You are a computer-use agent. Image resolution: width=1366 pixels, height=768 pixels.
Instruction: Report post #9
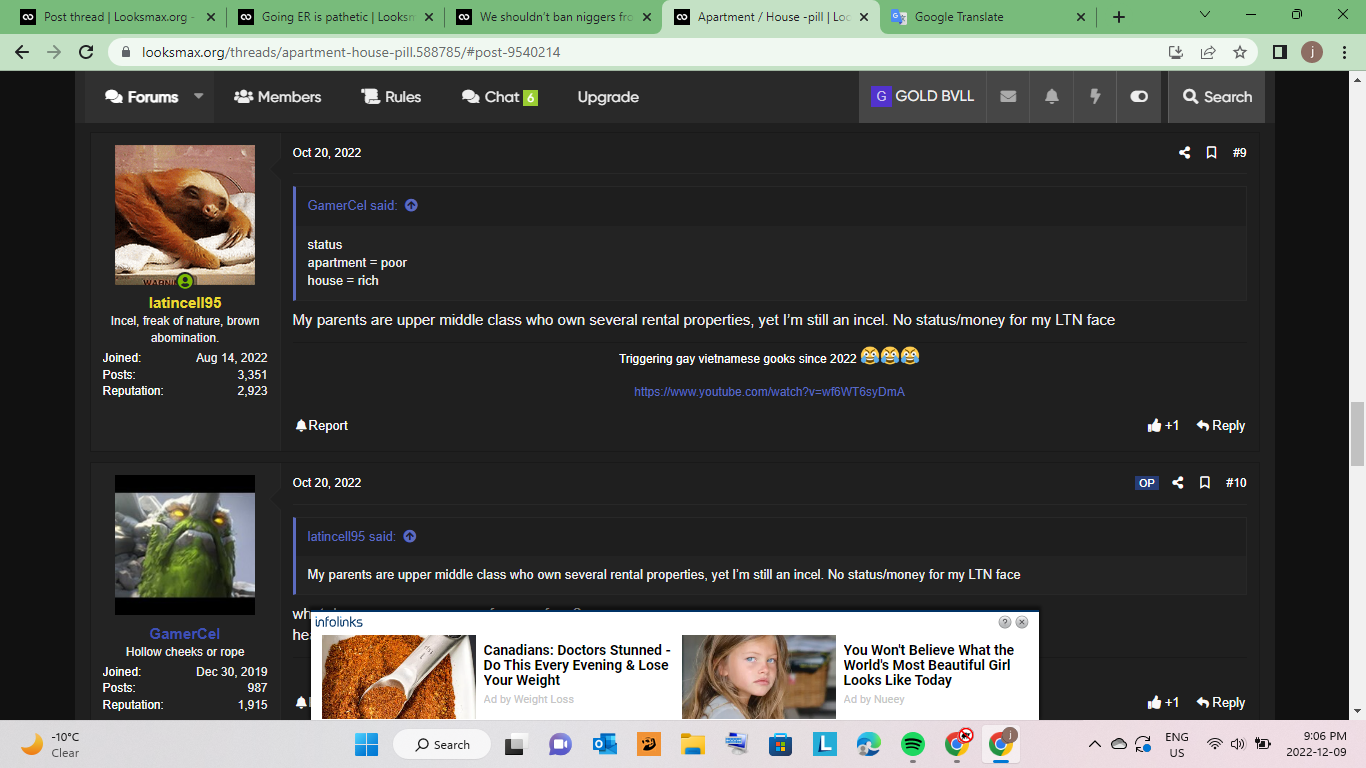coord(322,425)
